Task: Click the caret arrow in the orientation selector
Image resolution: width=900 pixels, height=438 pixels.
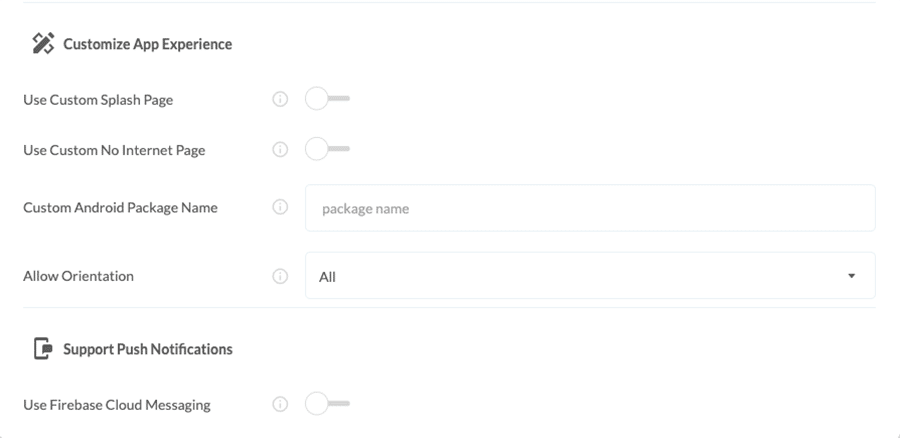Action: click(851, 276)
